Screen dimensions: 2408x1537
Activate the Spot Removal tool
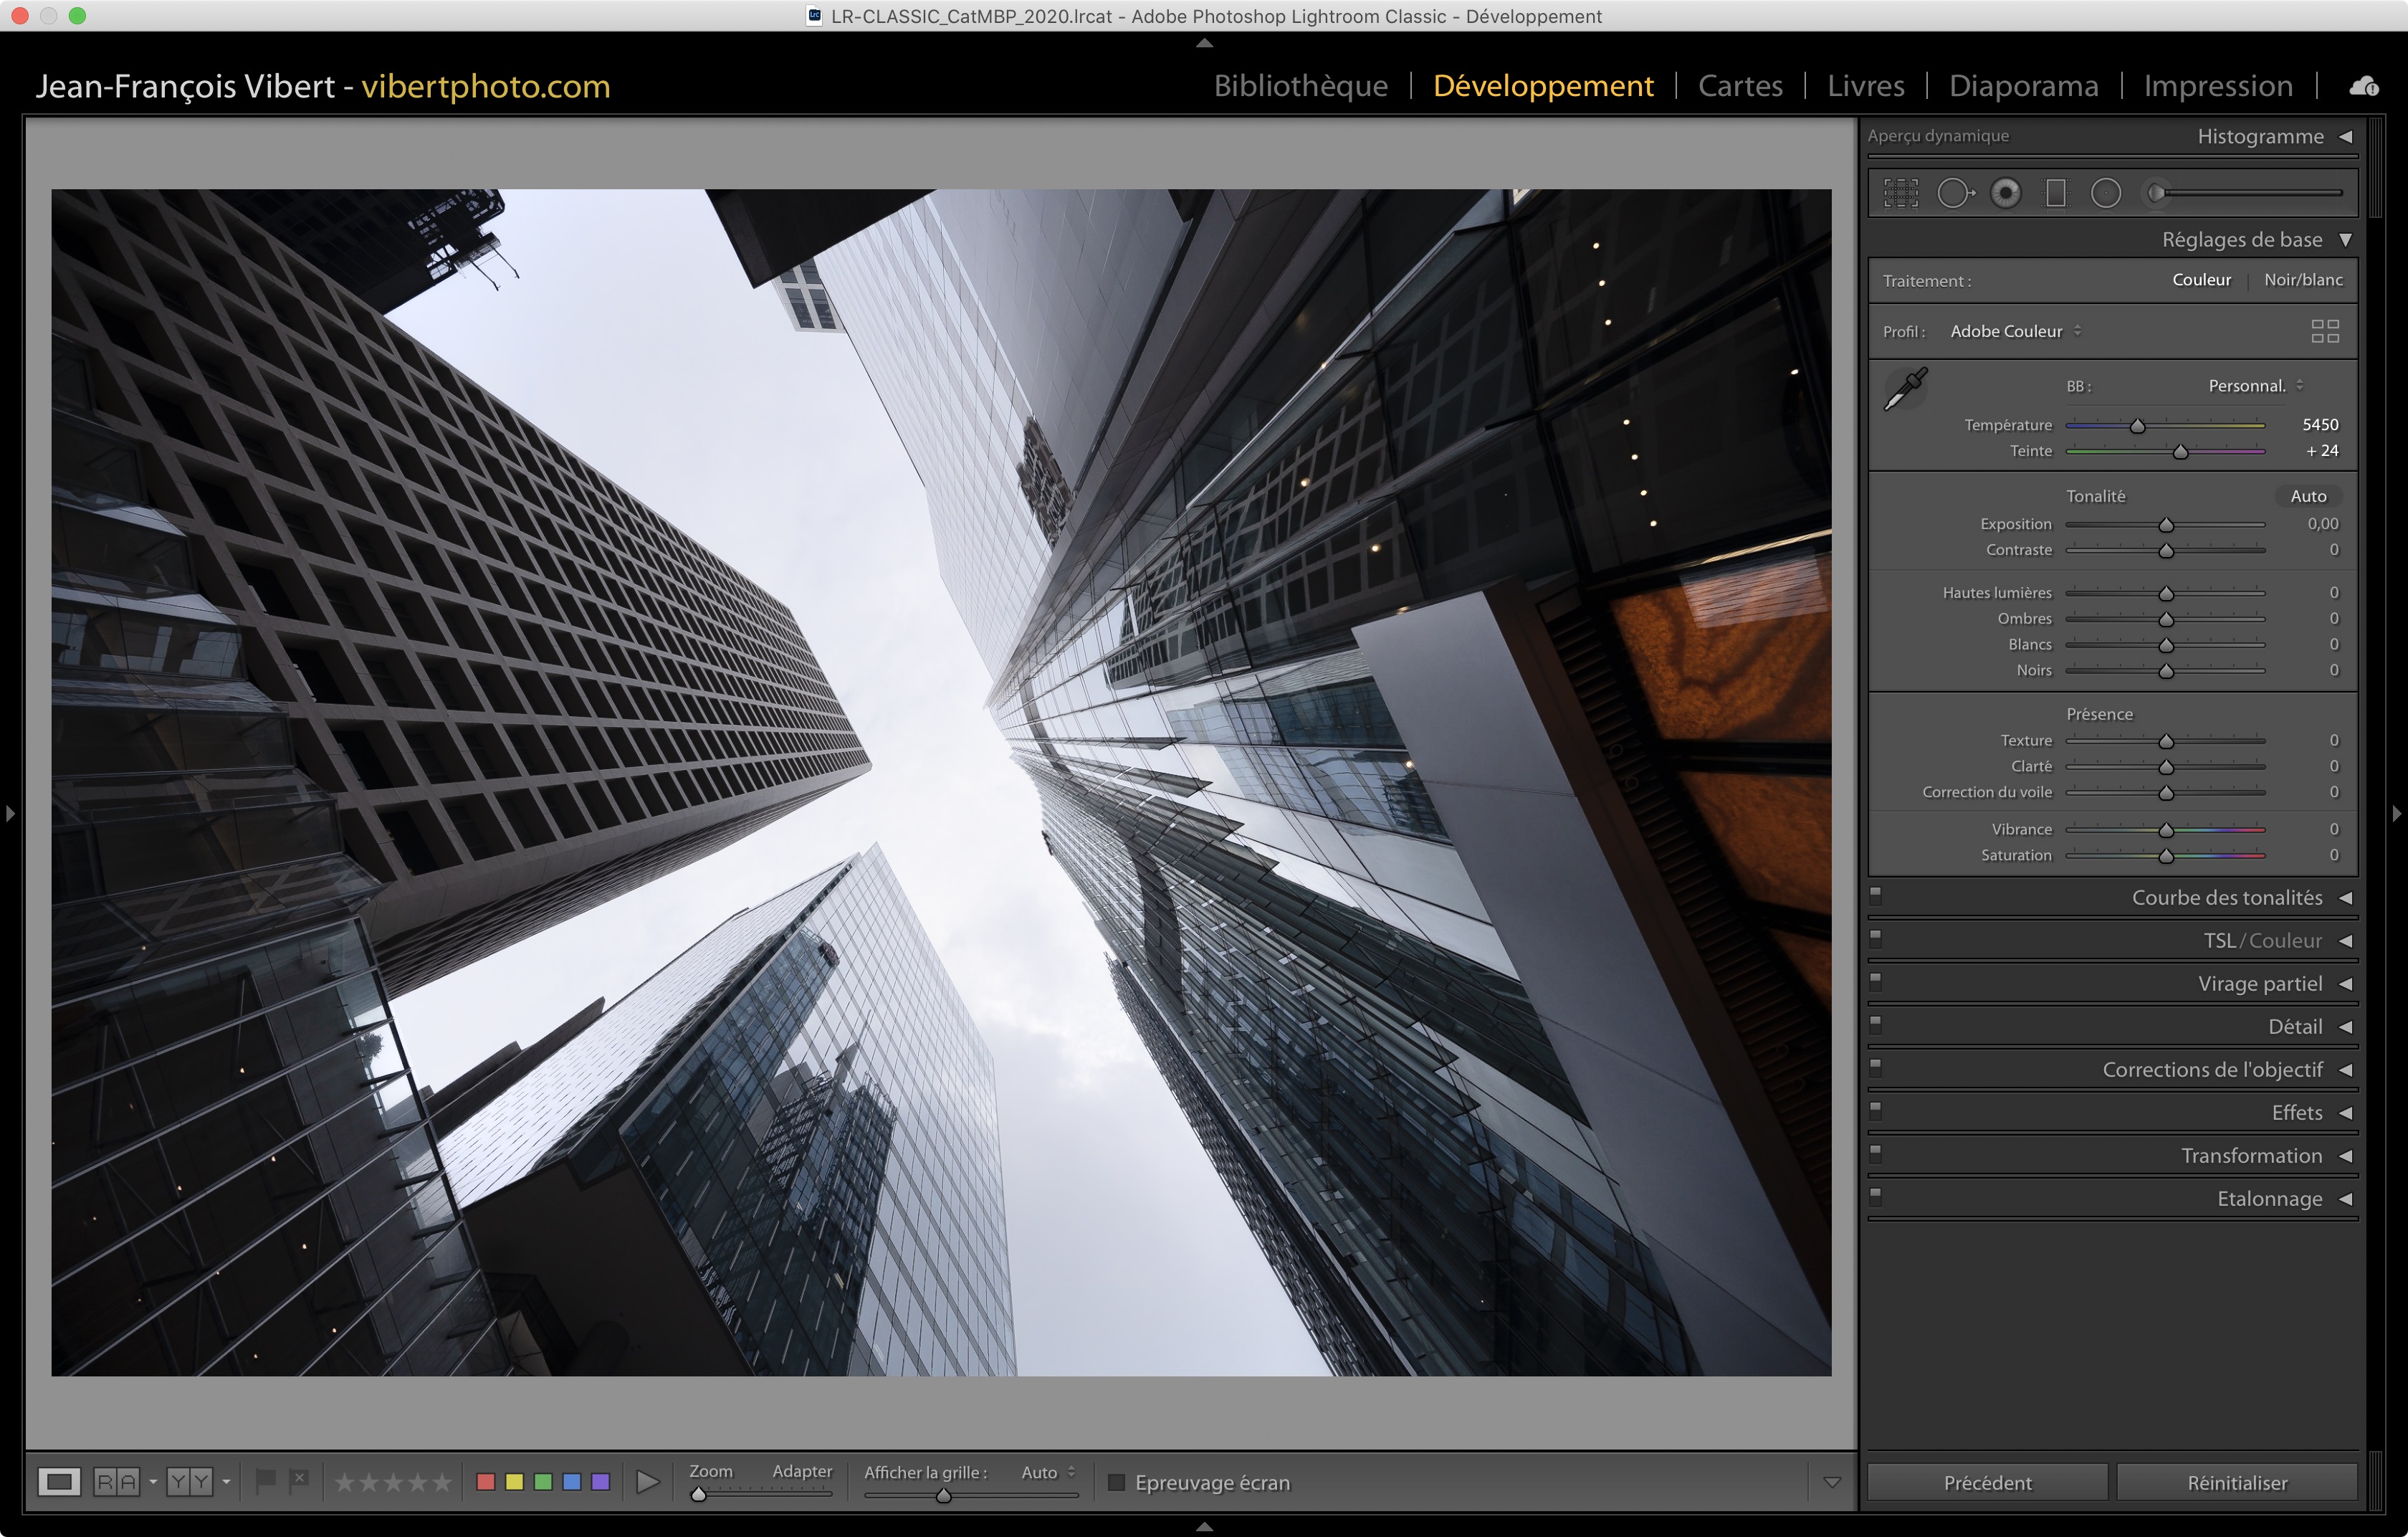1954,193
